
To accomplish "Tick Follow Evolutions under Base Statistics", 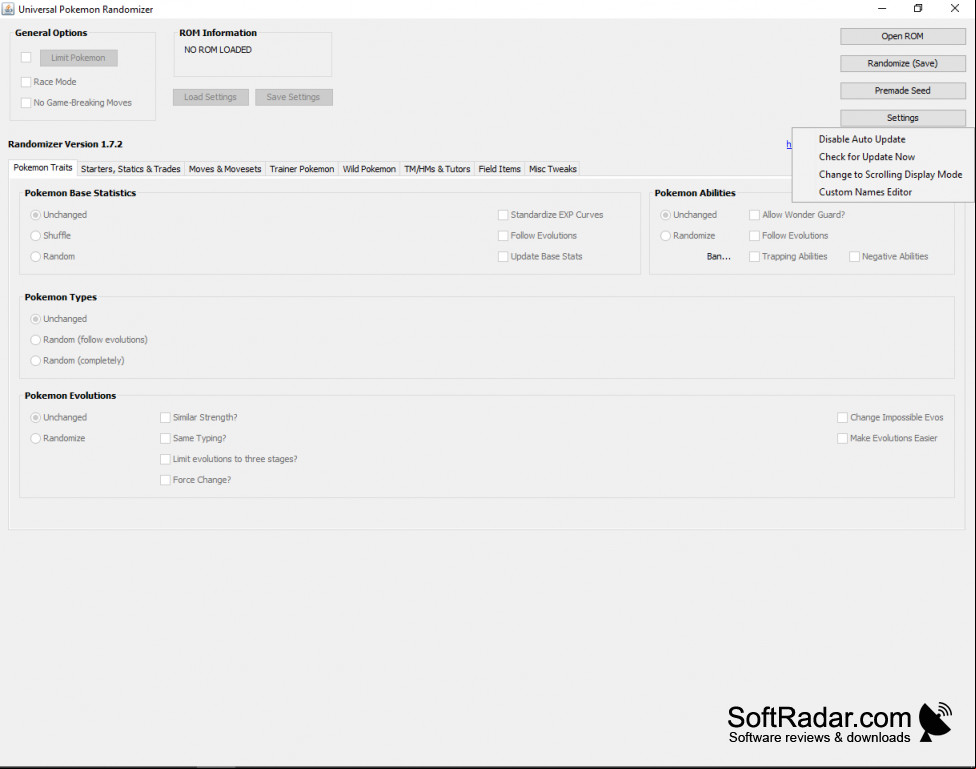I will 503,235.
